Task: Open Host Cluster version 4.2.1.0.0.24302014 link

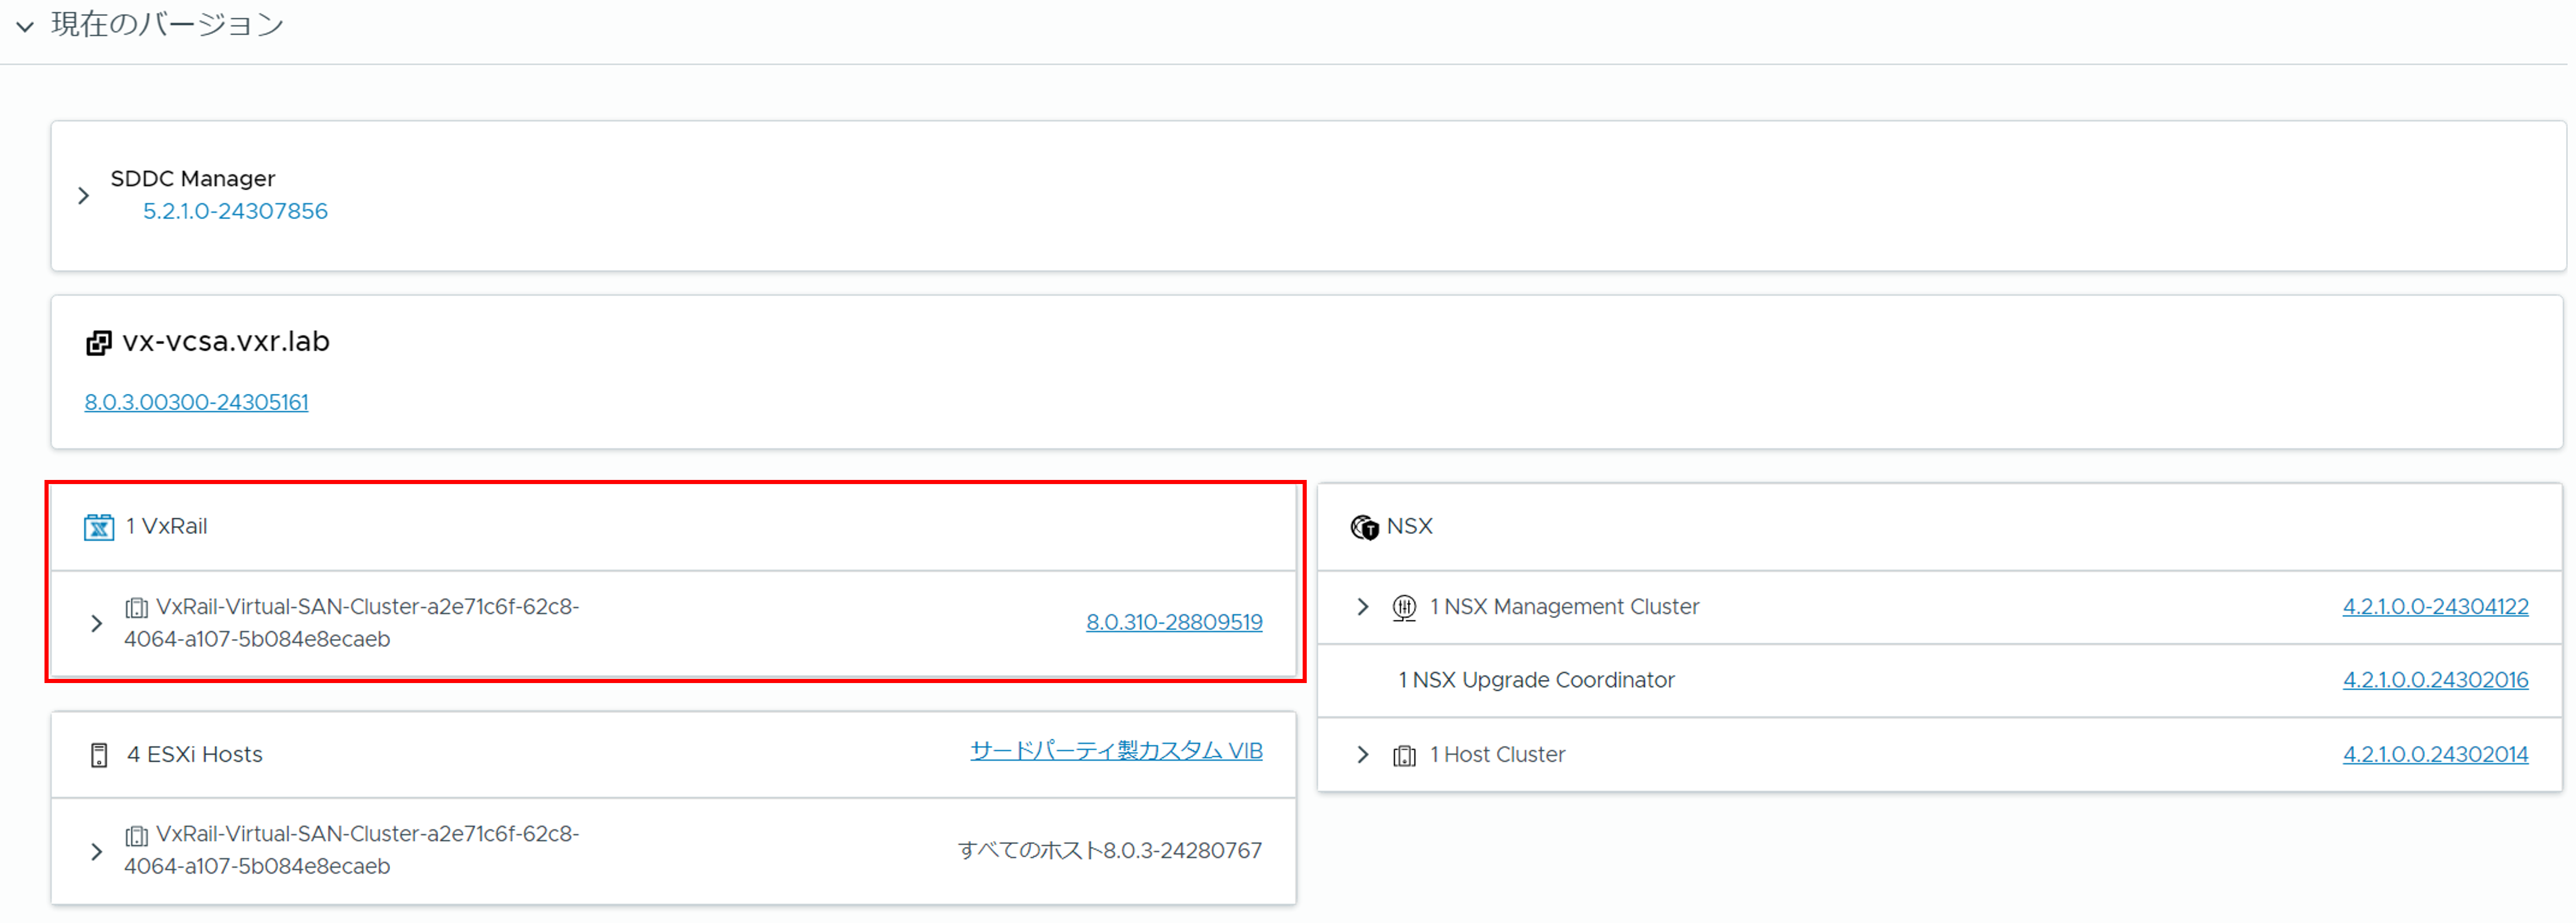Action: coord(2435,755)
